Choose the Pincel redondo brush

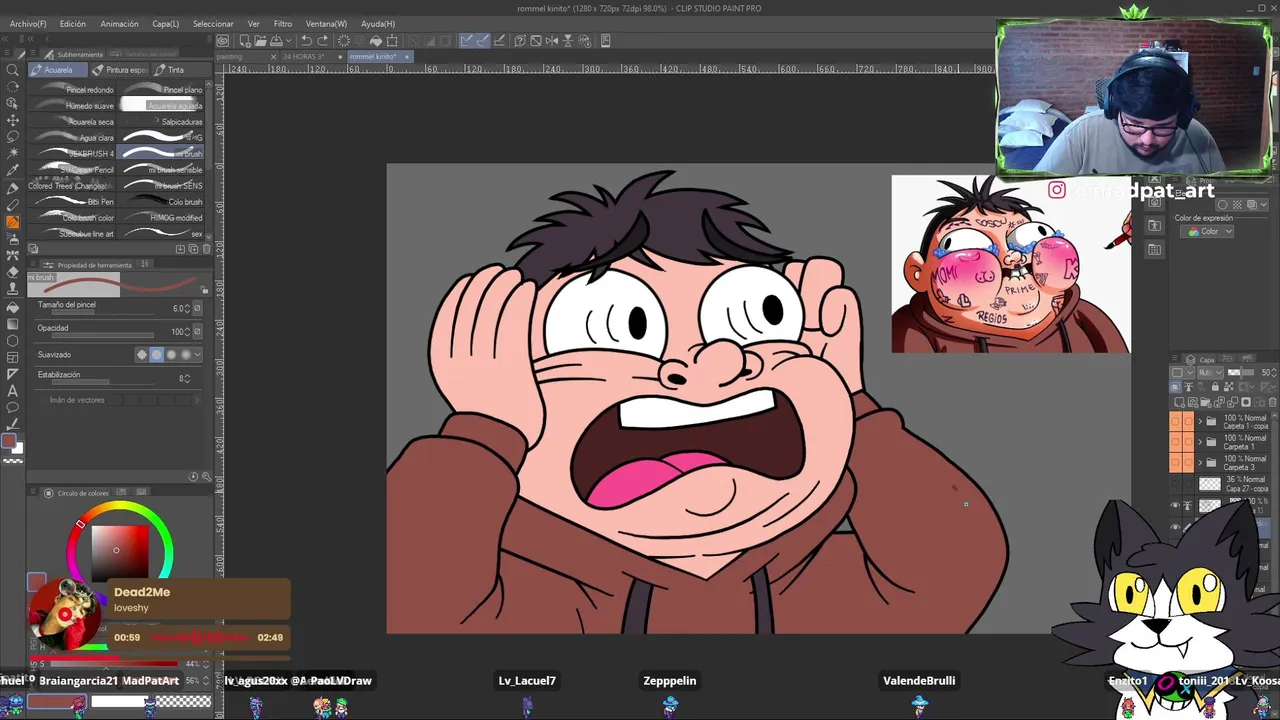pos(74,90)
